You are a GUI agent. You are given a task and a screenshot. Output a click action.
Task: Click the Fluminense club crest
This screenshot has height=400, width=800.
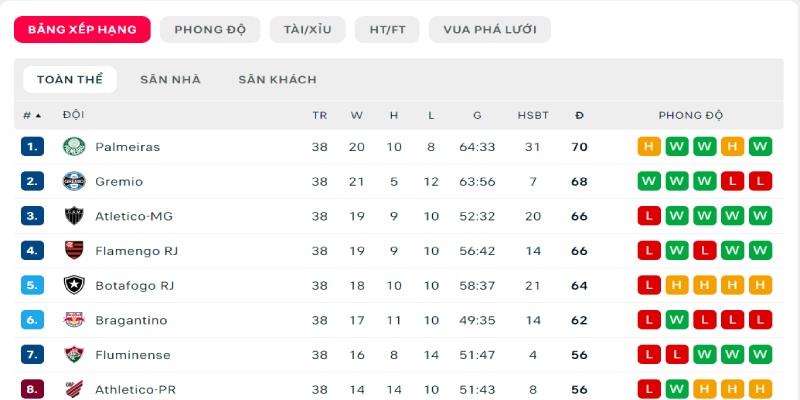tap(74, 355)
